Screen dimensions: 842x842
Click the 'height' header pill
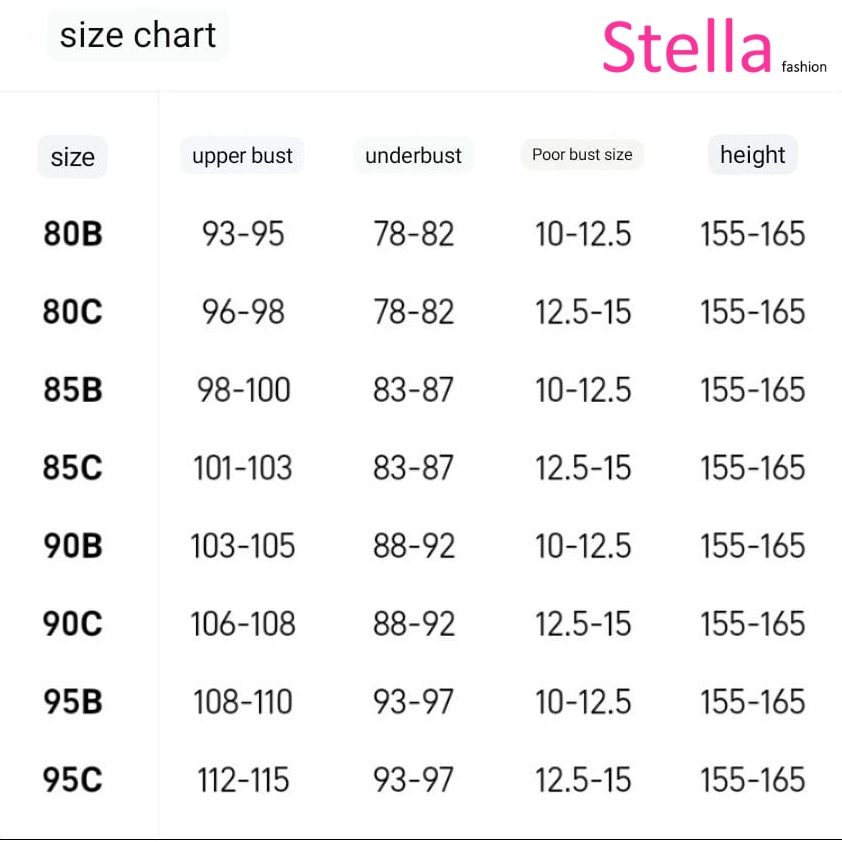click(752, 155)
